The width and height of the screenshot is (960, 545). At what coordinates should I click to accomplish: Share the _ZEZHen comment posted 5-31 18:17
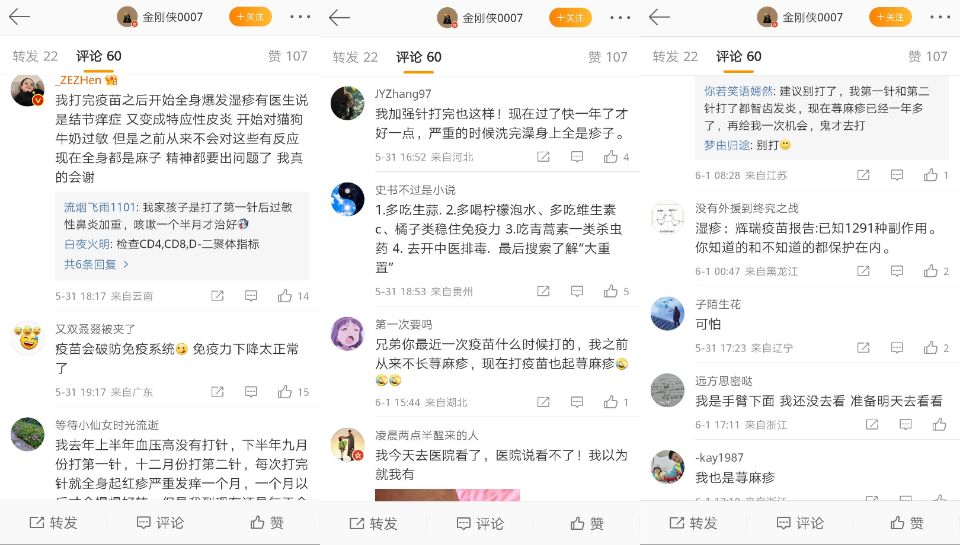(x=217, y=296)
